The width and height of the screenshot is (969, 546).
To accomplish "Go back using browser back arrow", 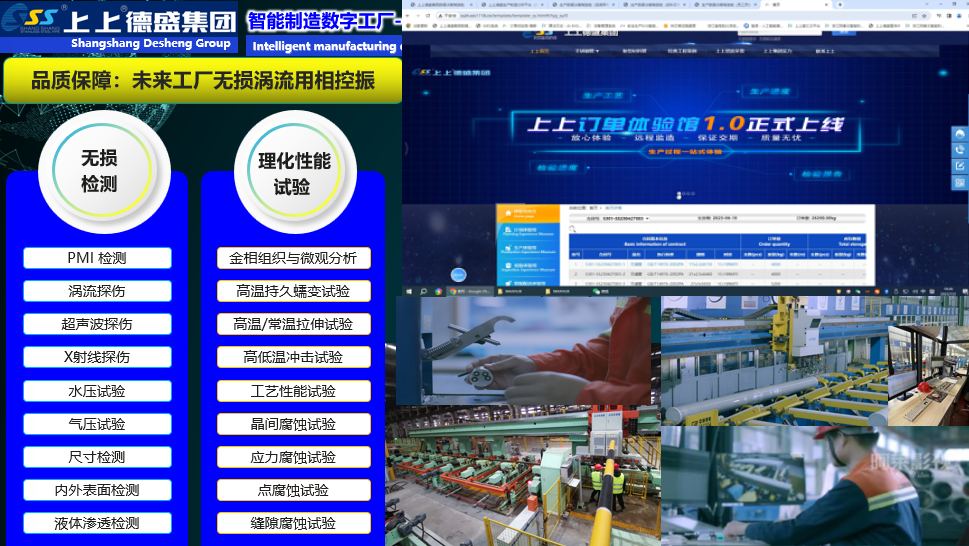I will (408, 15).
